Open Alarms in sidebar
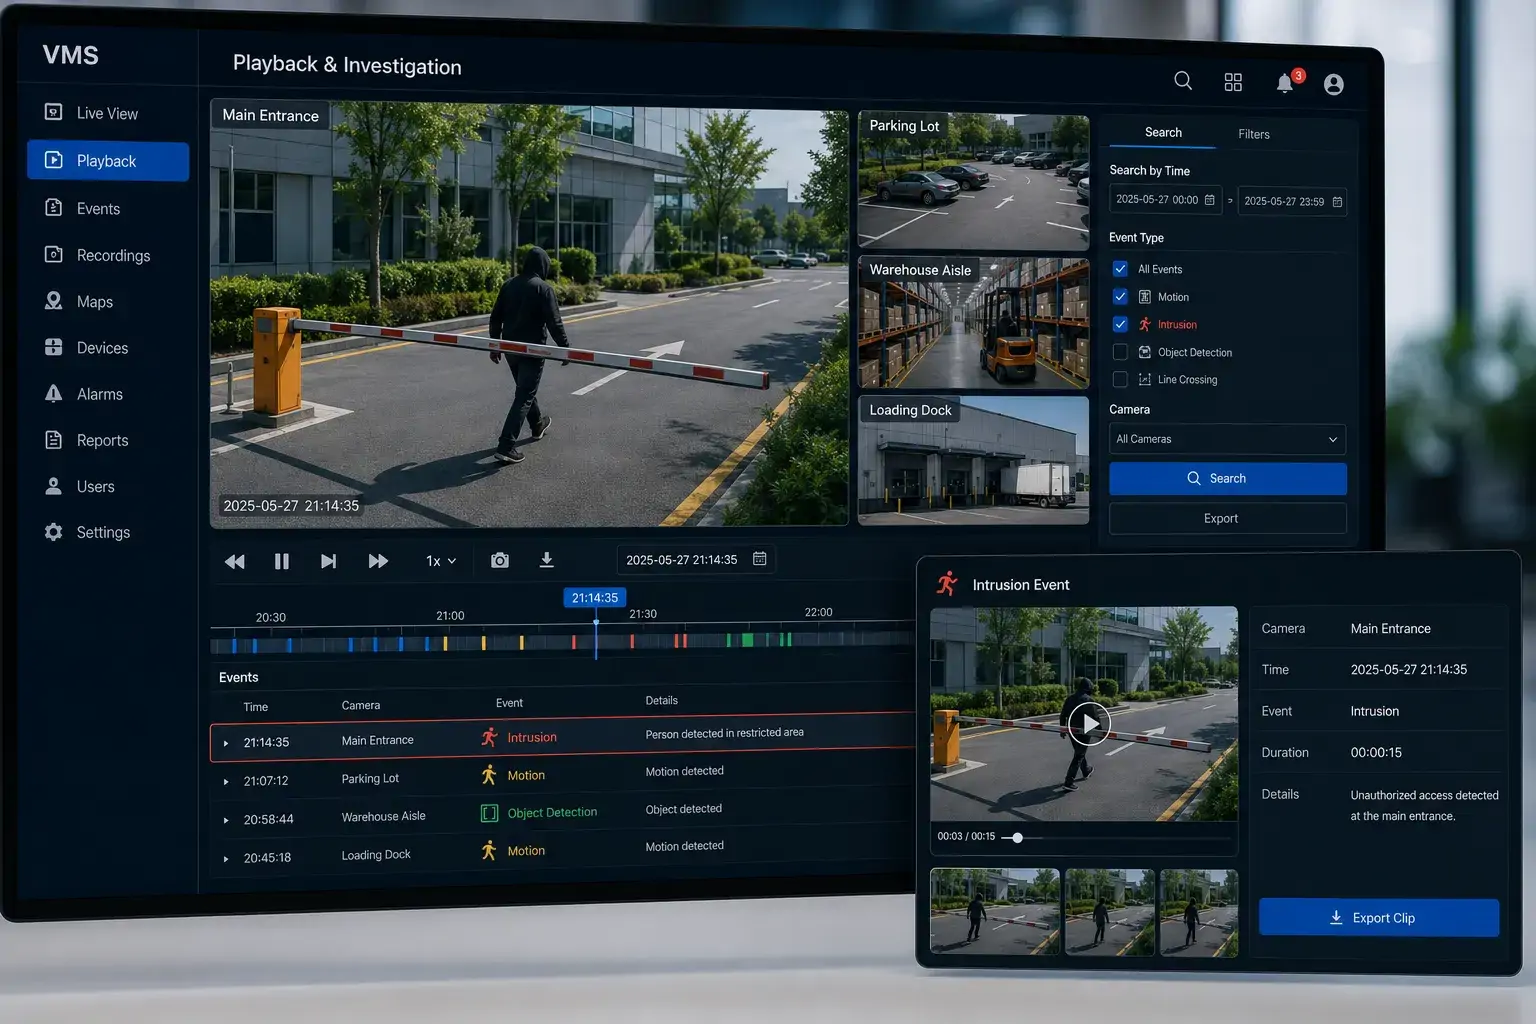 108,394
